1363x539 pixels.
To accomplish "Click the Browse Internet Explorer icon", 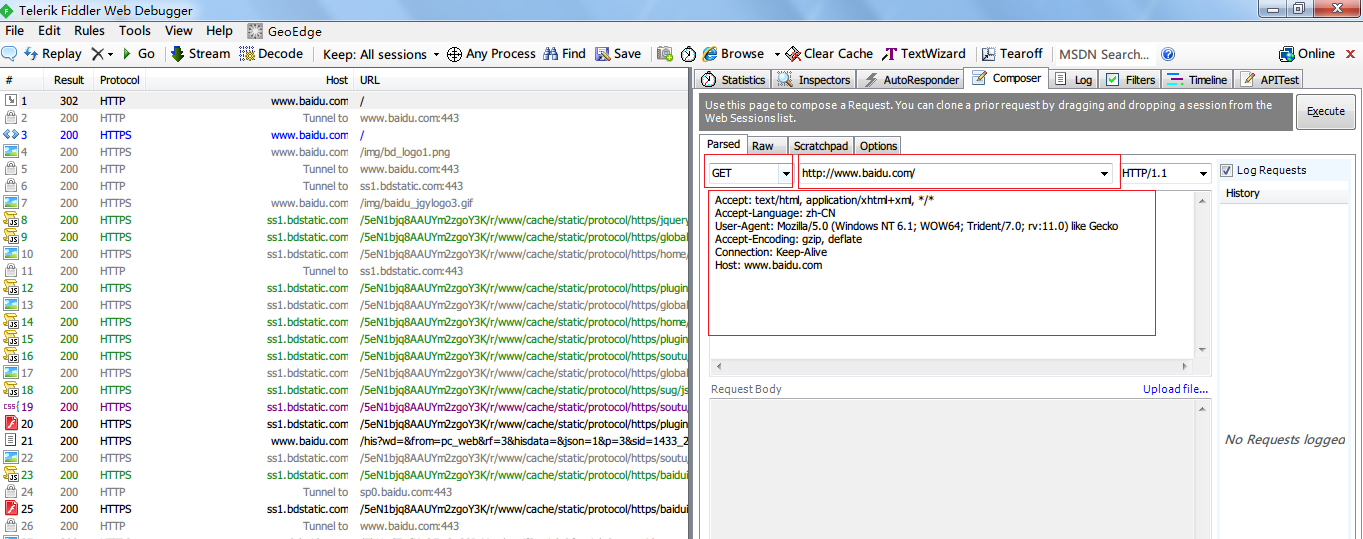I will point(710,54).
